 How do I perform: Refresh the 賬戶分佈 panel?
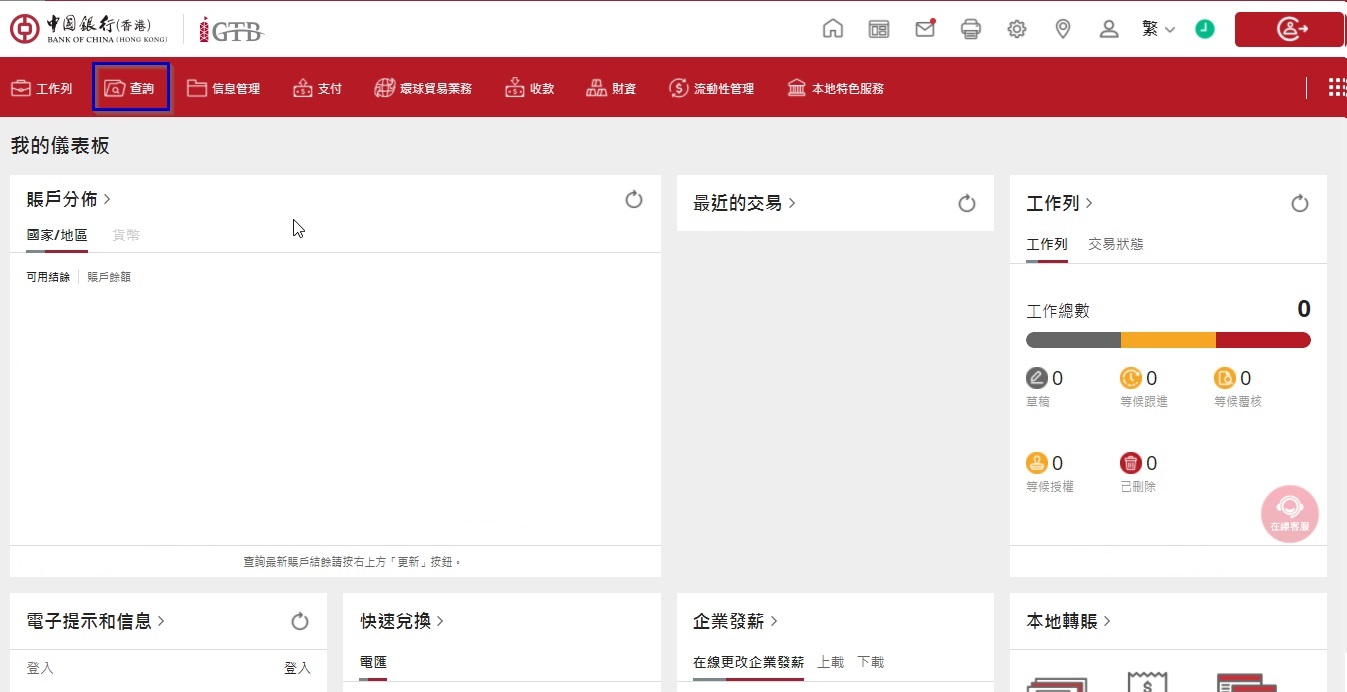click(x=634, y=200)
